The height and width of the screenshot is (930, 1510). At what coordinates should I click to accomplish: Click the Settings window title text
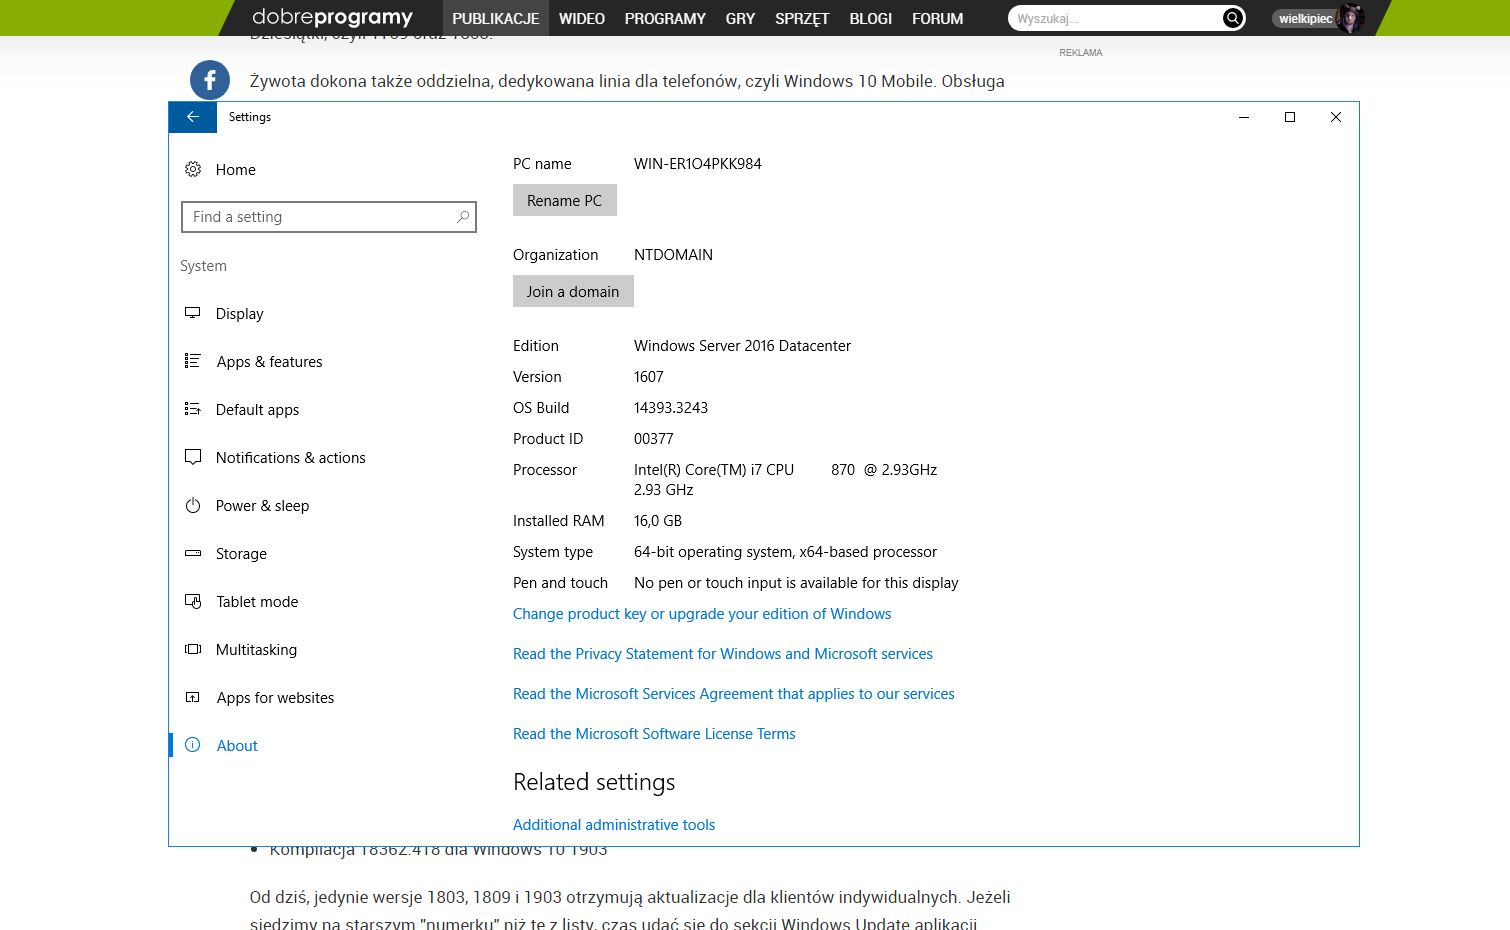click(x=250, y=117)
